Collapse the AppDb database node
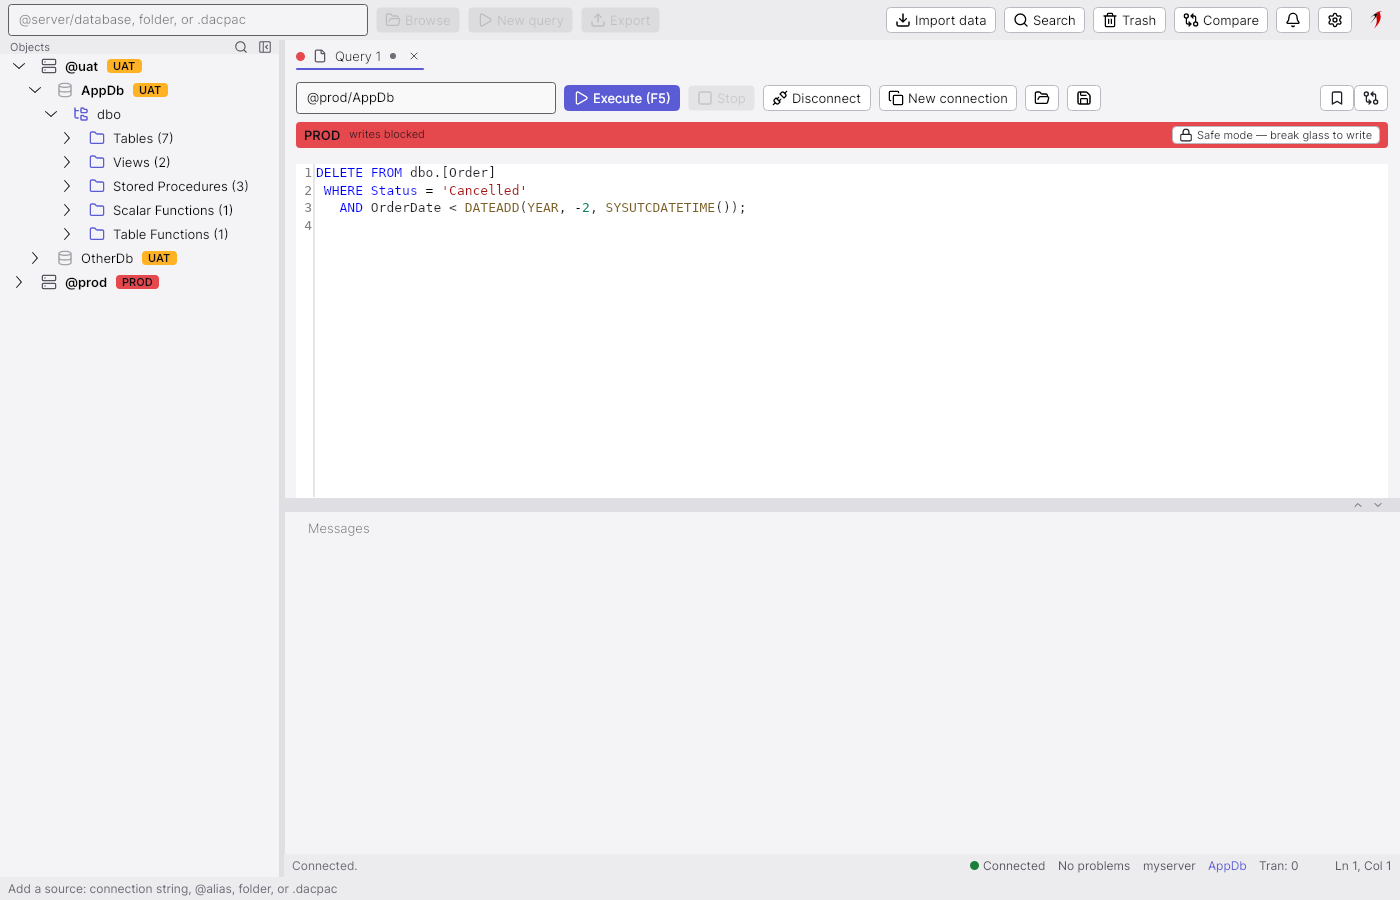The width and height of the screenshot is (1400, 900). click(35, 90)
